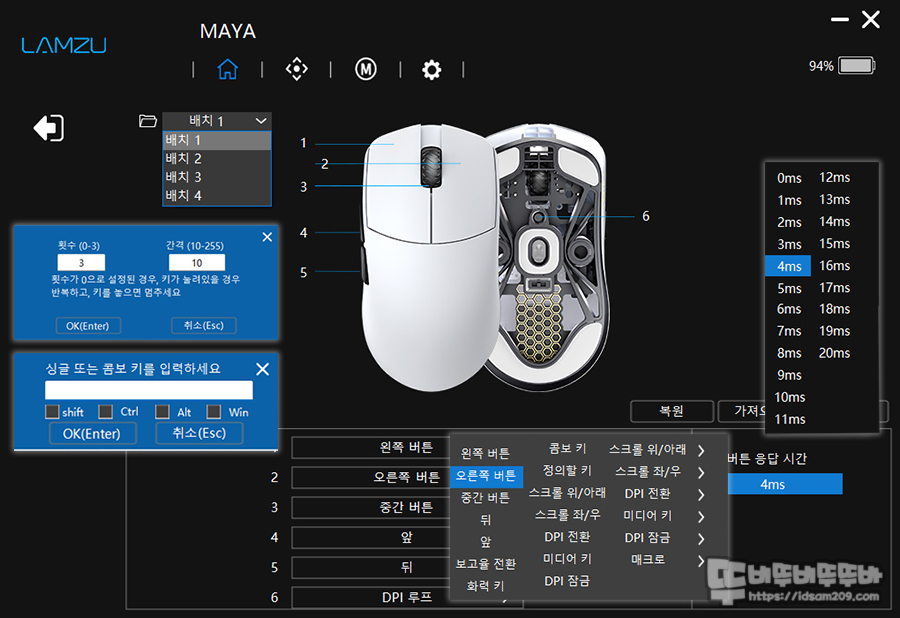Open the Home tab icon
The width and height of the screenshot is (900, 618).
[227, 69]
